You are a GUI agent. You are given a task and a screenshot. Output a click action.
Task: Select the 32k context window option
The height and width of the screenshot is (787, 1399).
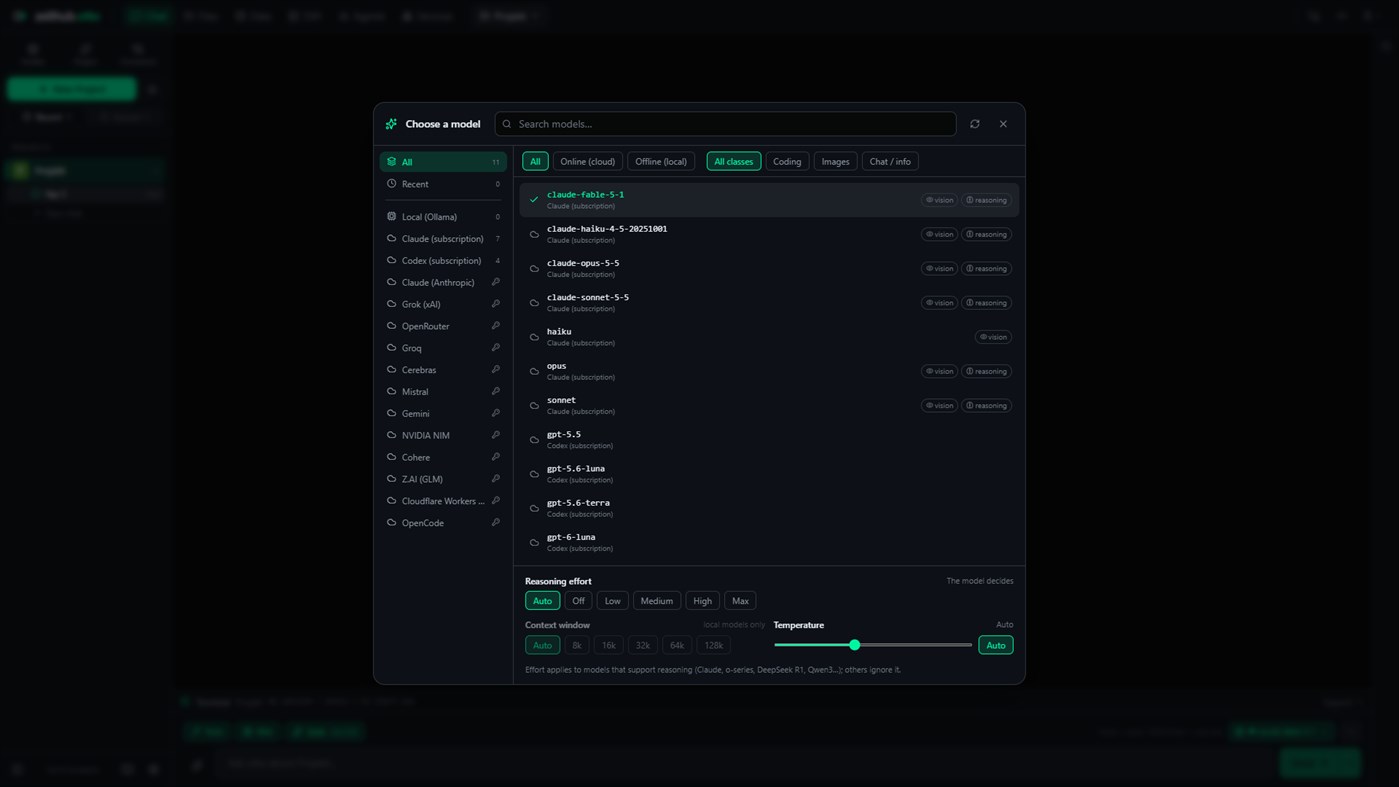point(643,645)
